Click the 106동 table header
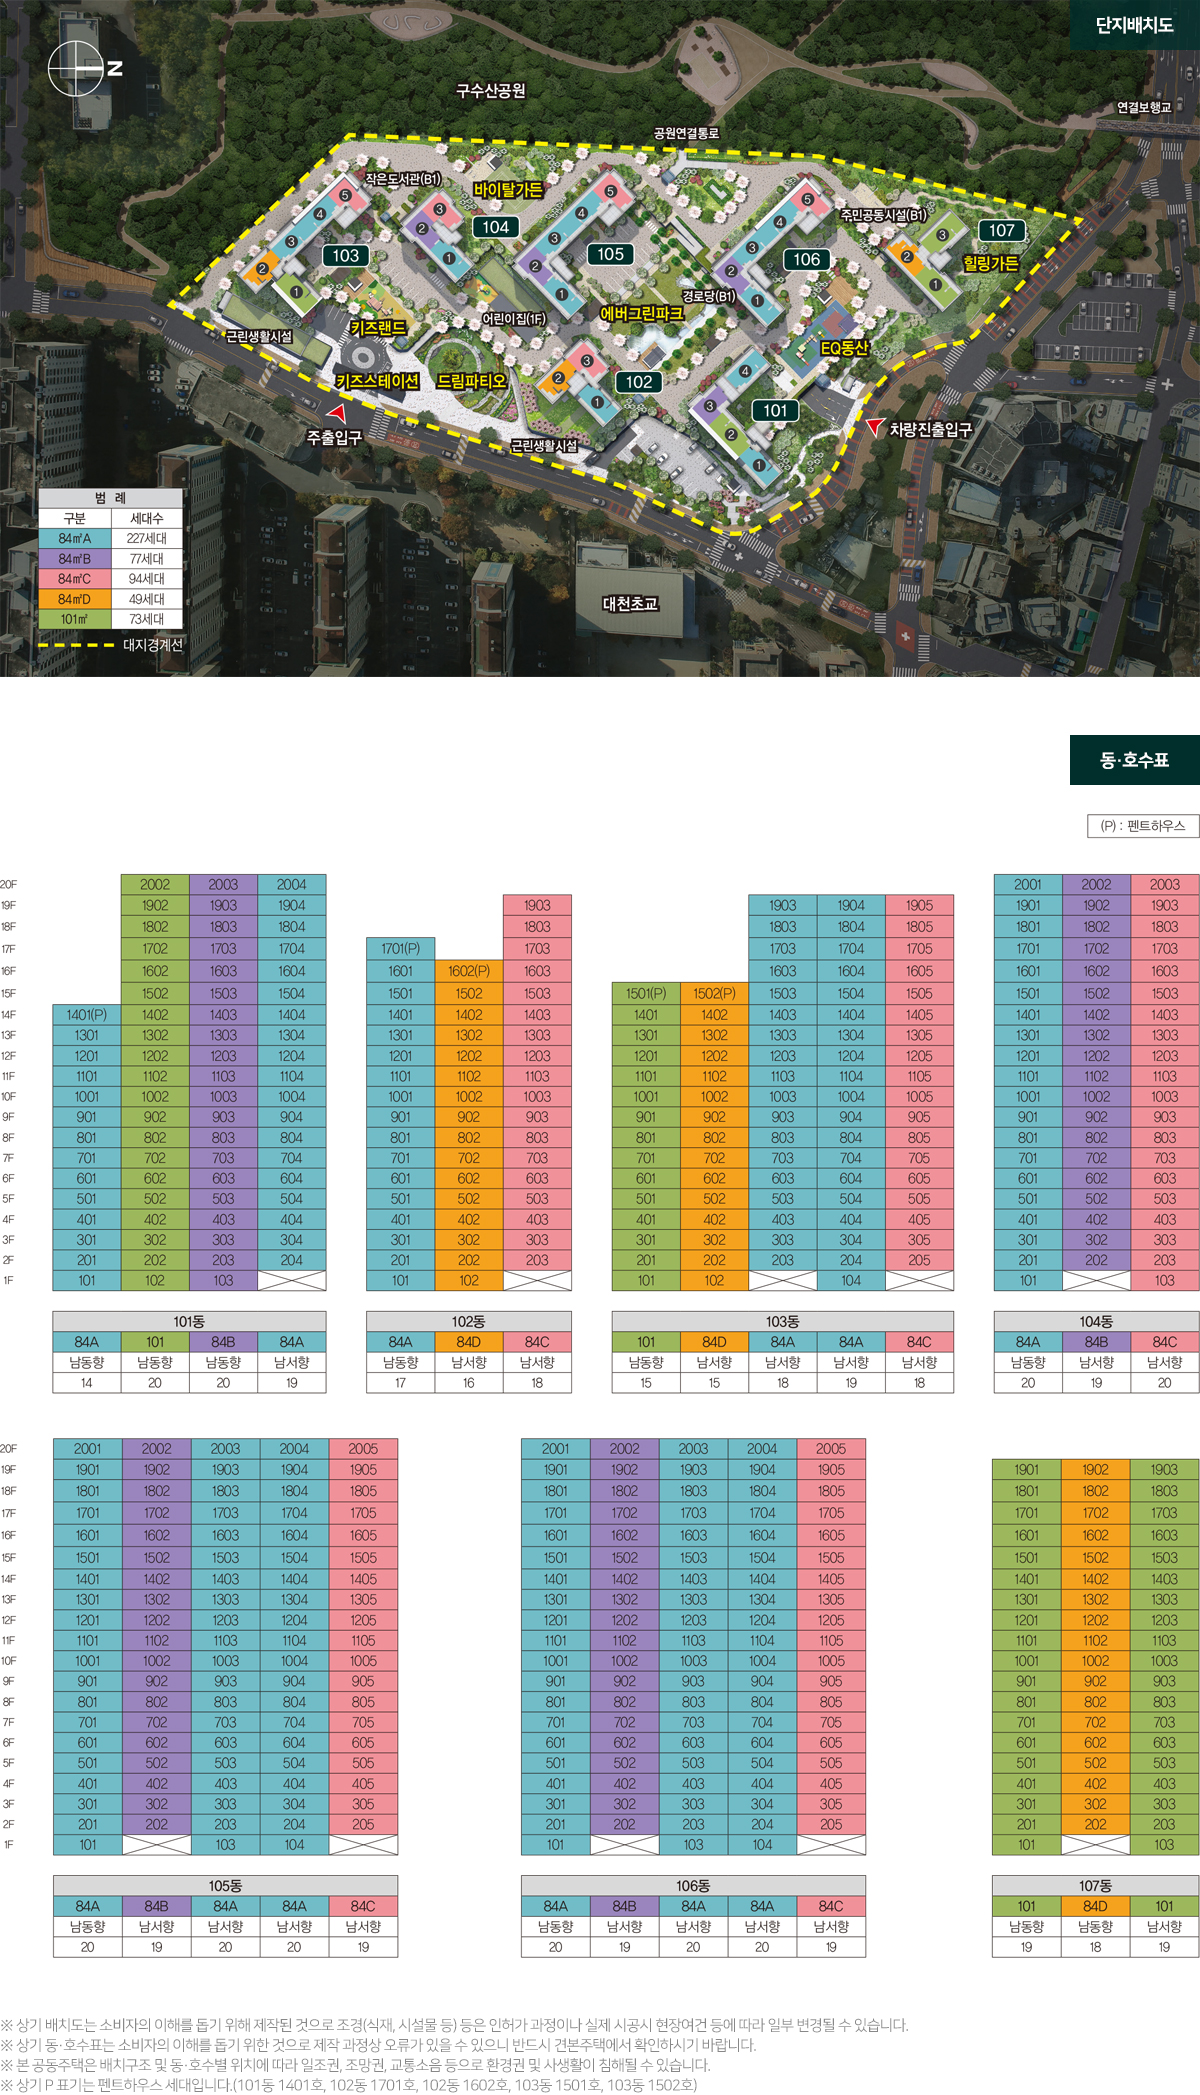Image resolution: width=1200 pixels, height=2095 pixels. pyautogui.click(x=693, y=1885)
